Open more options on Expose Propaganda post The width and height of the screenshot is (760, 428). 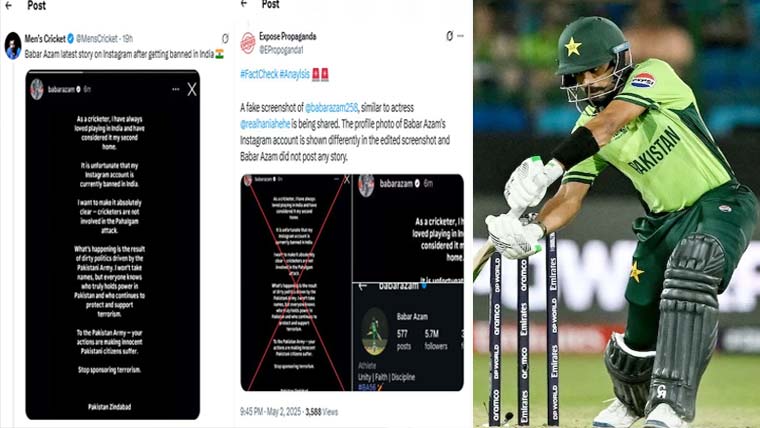tap(460, 36)
